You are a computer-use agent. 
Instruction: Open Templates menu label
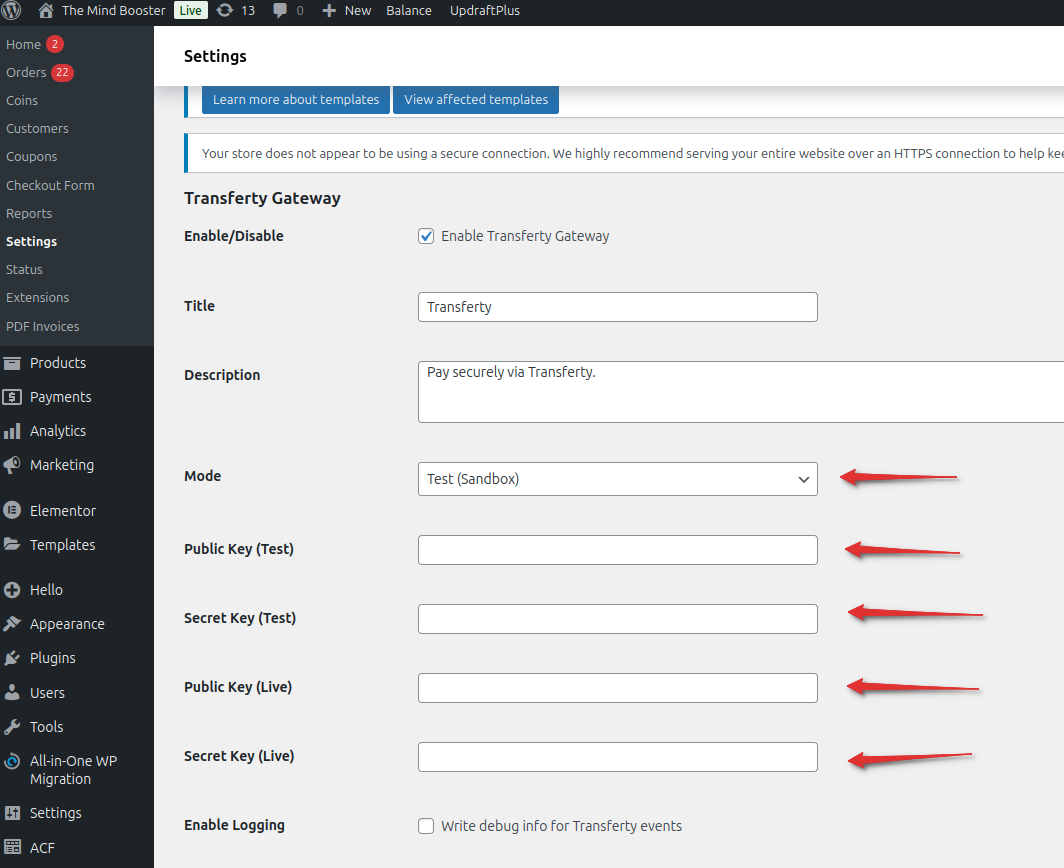62,544
